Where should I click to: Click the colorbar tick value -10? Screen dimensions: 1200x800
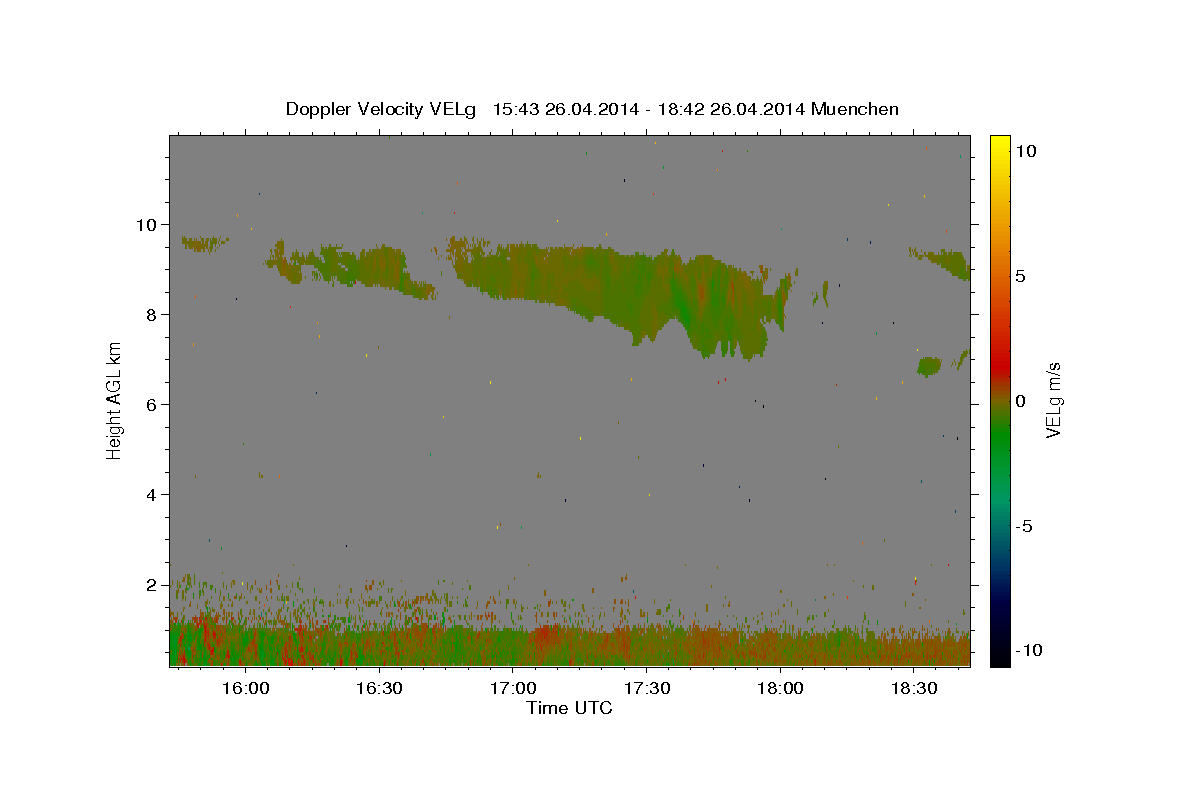coord(1028,650)
